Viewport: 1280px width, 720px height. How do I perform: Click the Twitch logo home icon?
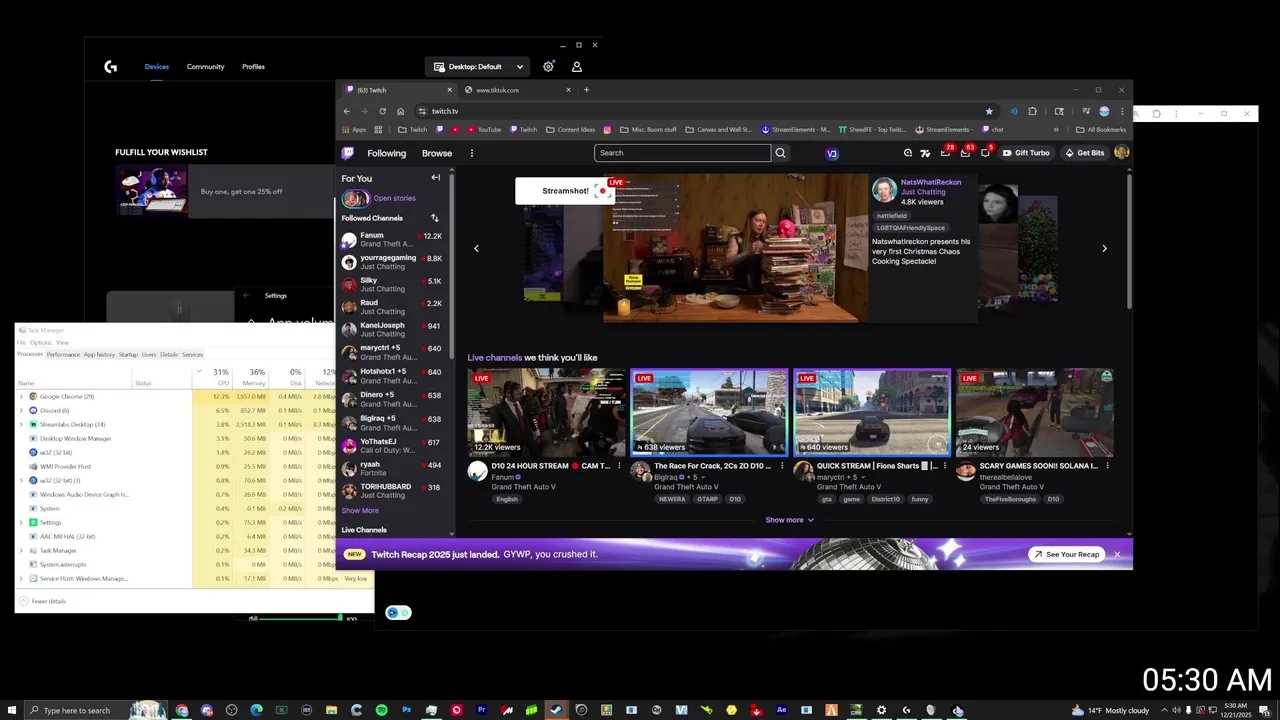coord(347,153)
